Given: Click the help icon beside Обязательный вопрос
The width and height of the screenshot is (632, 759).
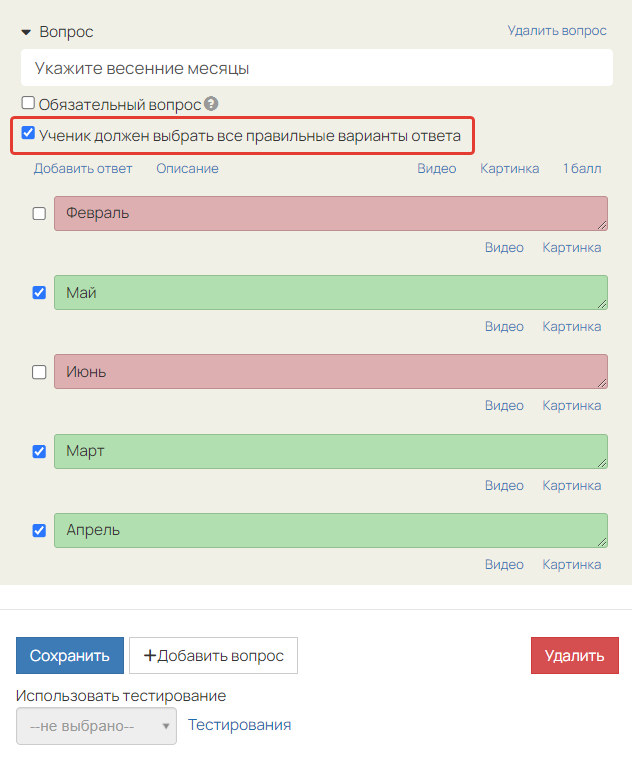Looking at the screenshot, I should 211,103.
